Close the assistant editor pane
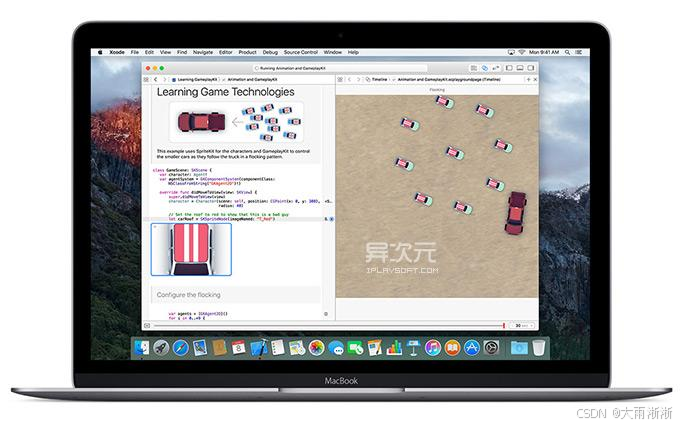The image size is (680, 427). tap(535, 80)
